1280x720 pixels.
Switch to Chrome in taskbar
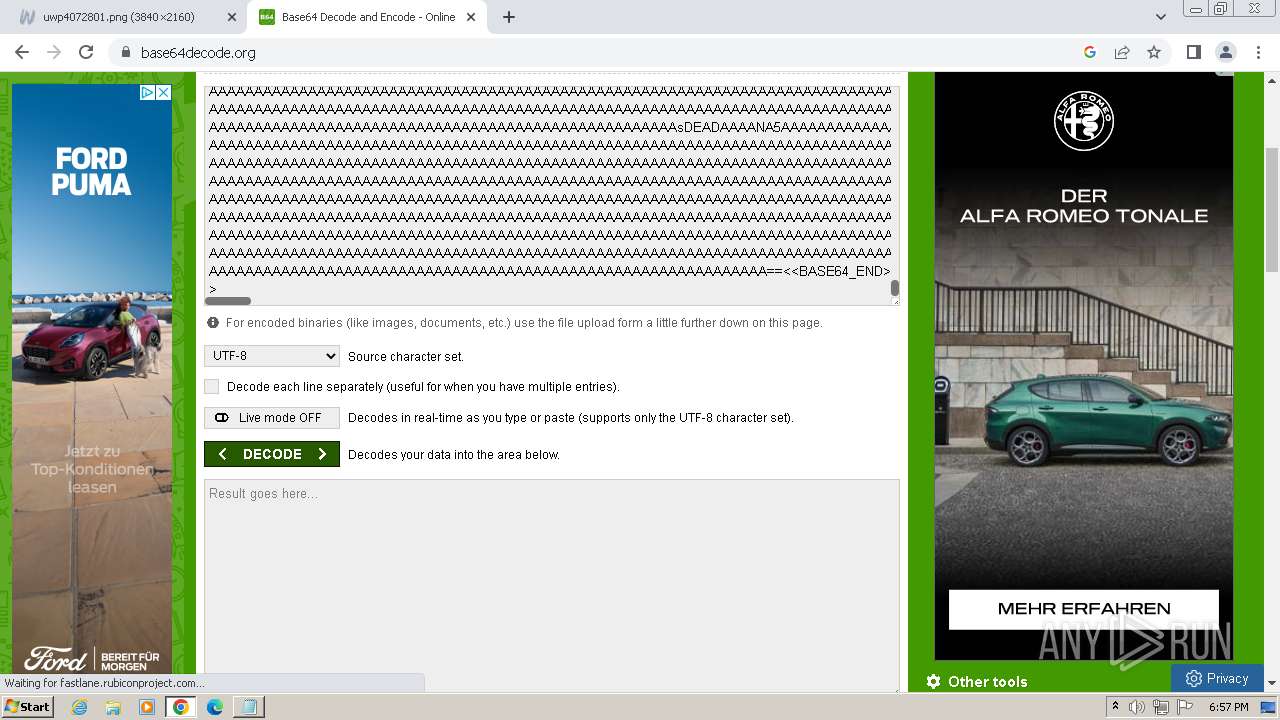click(x=180, y=707)
